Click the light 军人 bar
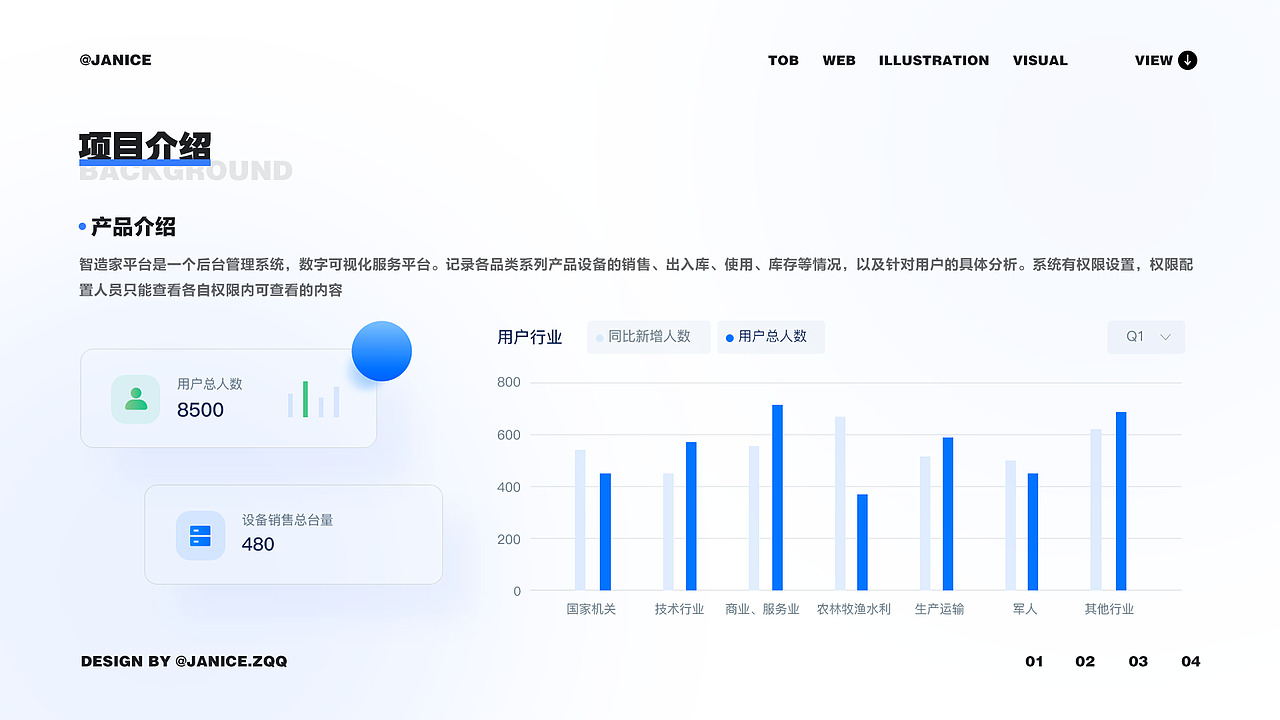Image resolution: width=1280 pixels, height=720 pixels. pyautogui.click(x=1011, y=525)
